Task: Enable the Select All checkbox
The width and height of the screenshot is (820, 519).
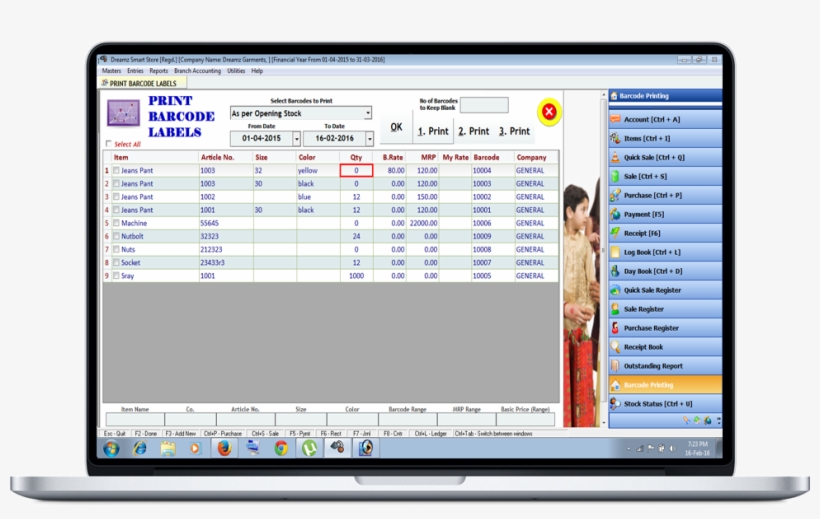Action: (x=109, y=144)
